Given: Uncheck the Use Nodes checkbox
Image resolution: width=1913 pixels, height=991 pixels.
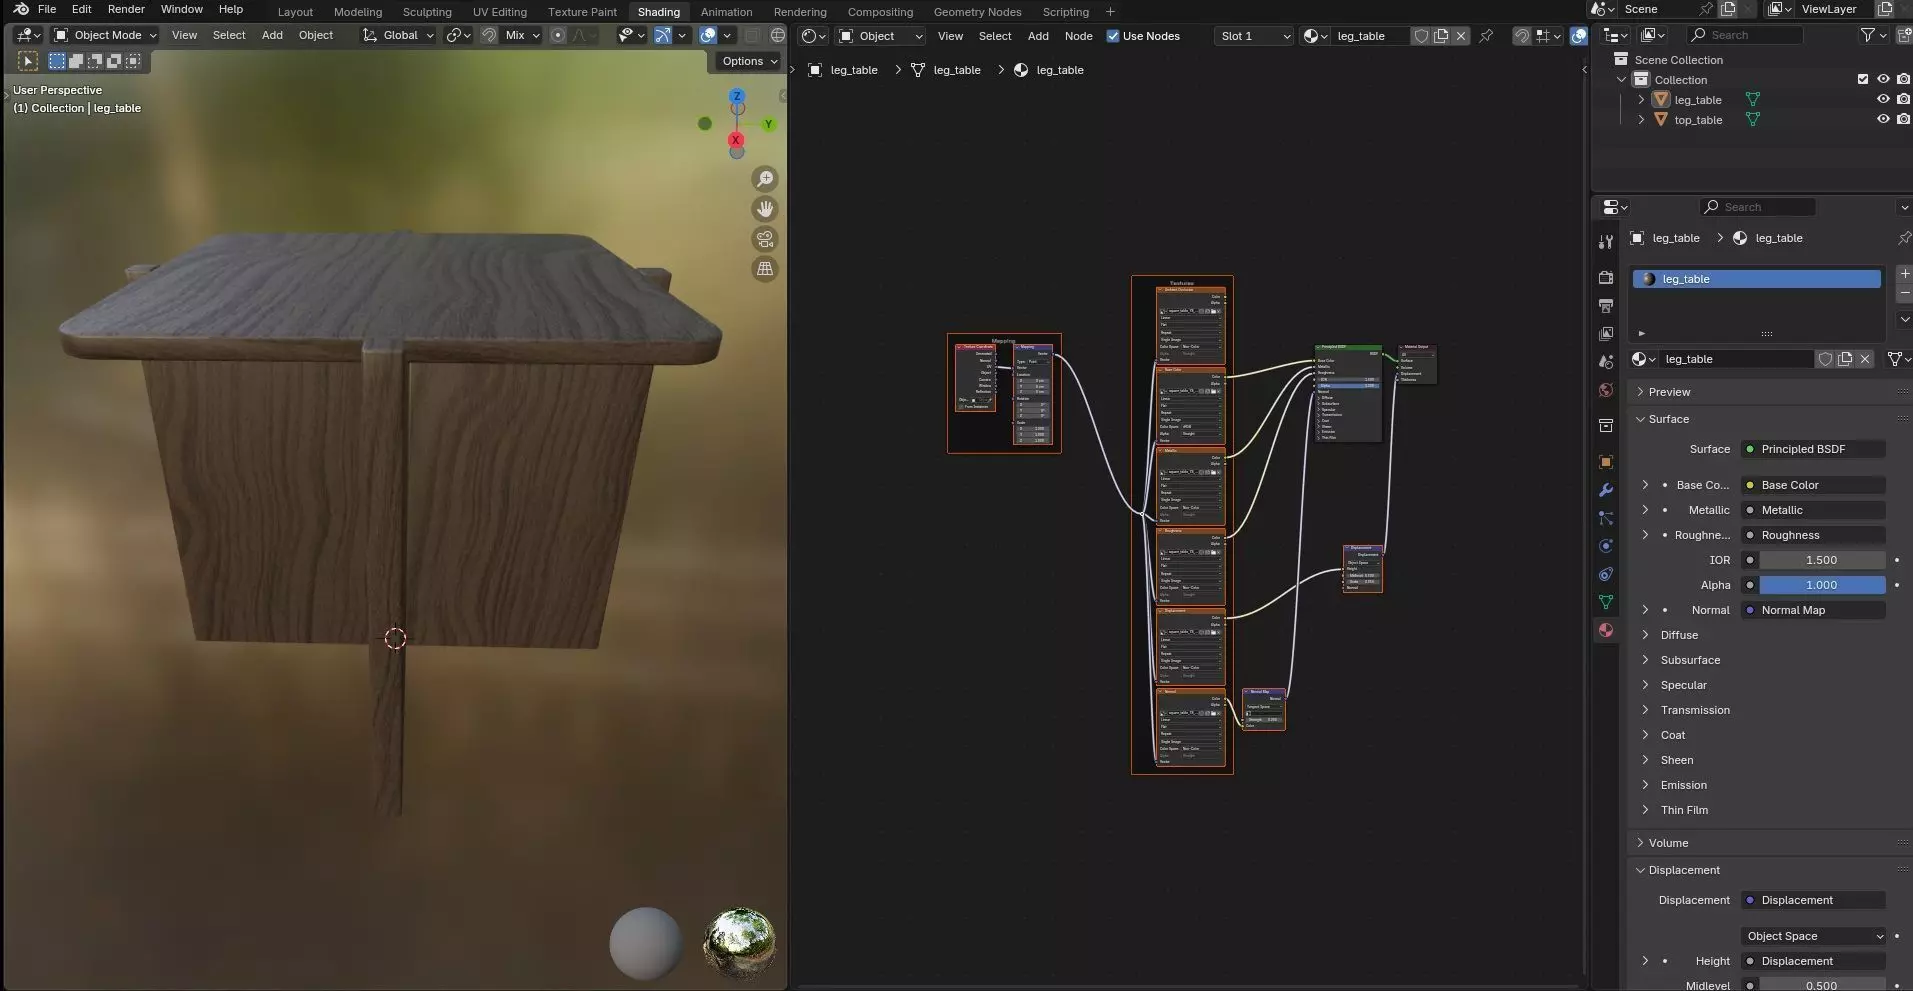Looking at the screenshot, I should (1113, 36).
